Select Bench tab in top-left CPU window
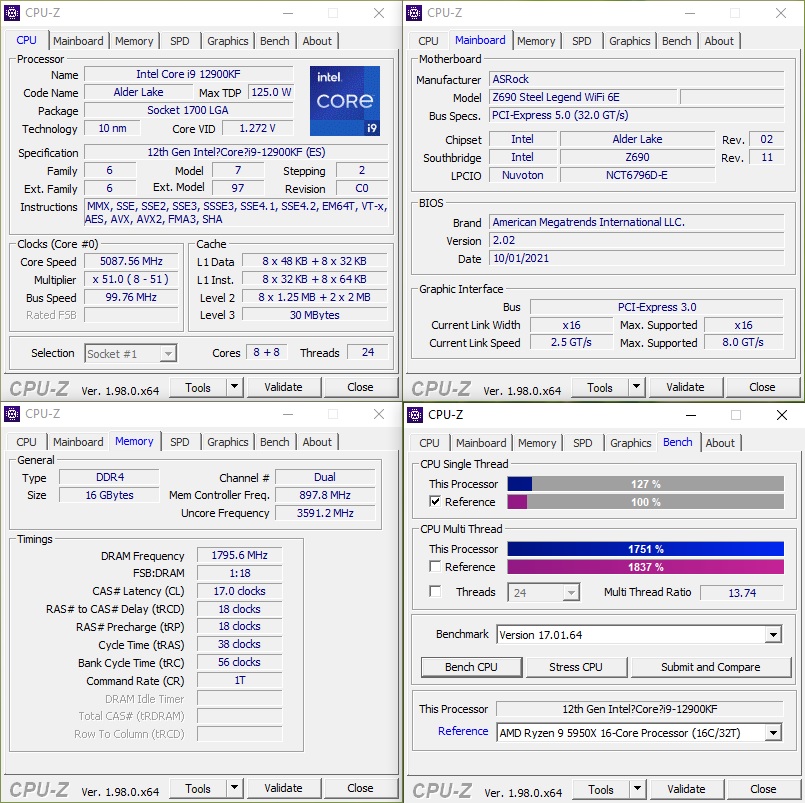This screenshot has height=803, width=805. [275, 41]
